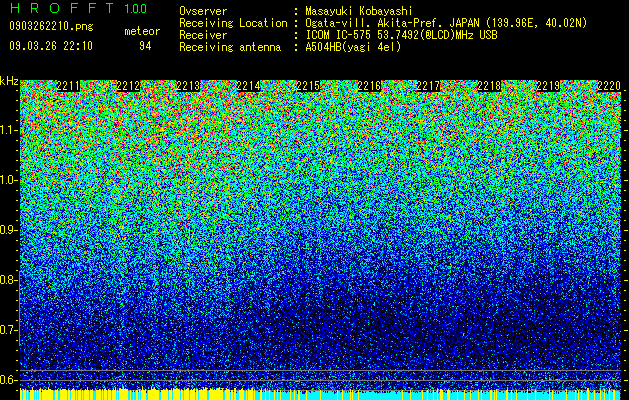The width and height of the screenshot is (629, 400).
Task: Click the 1.1 kHz axis label
Action: click(x=8, y=130)
